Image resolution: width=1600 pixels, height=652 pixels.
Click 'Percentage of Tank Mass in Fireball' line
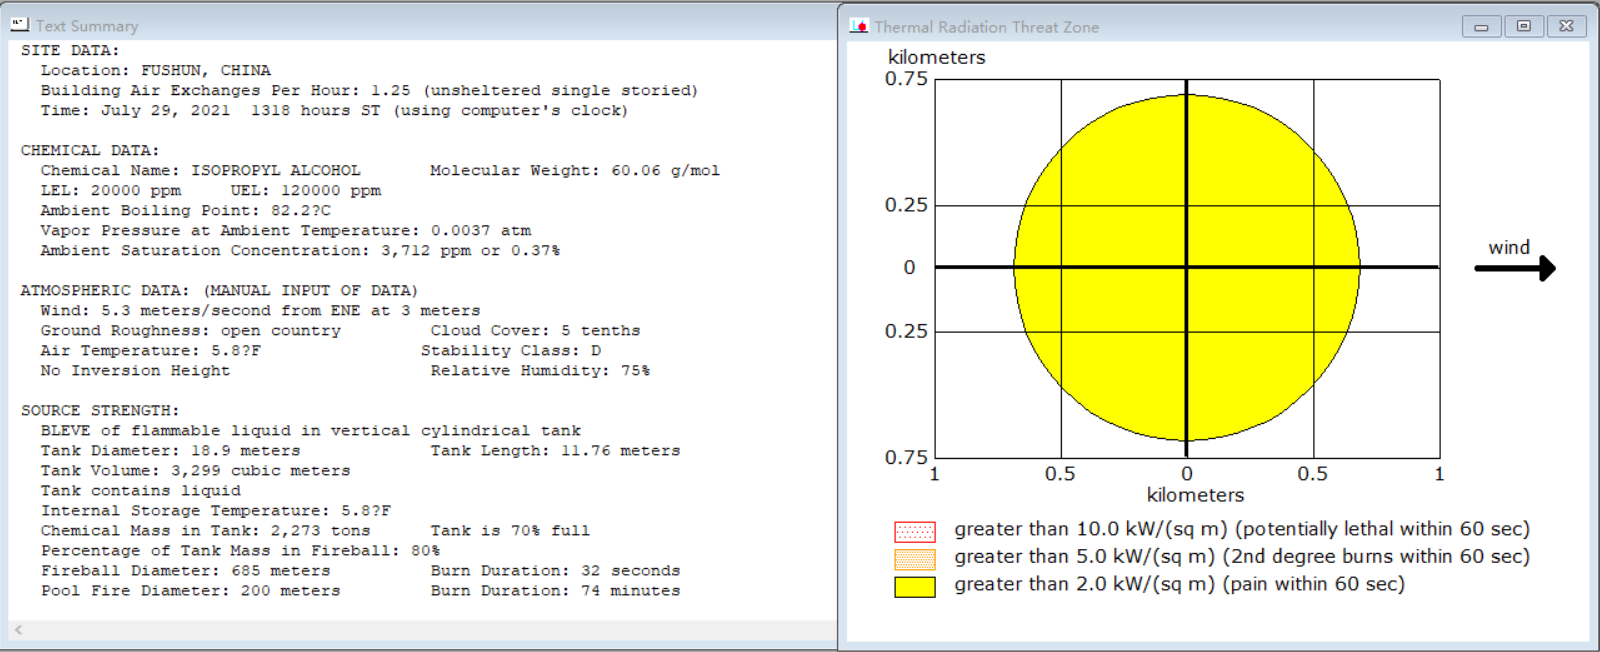[x=240, y=550]
